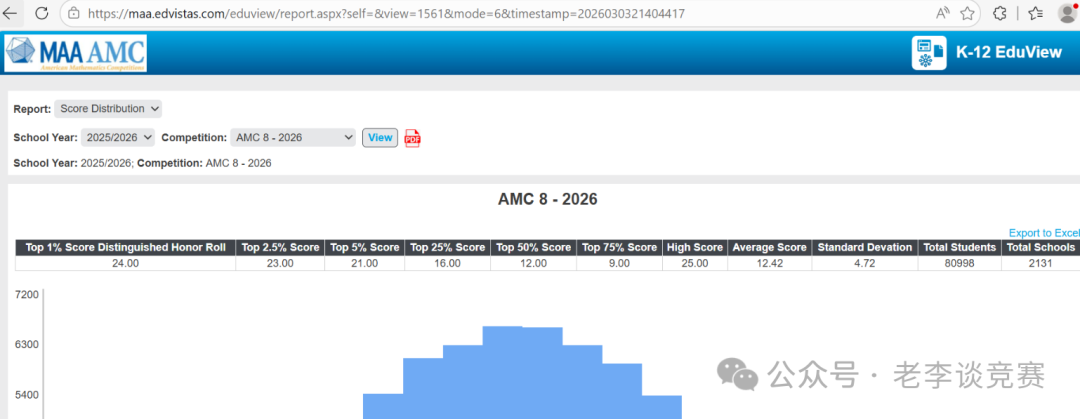1080x419 pixels.
Task: Select the 80998 total students value
Action: pos(959,263)
